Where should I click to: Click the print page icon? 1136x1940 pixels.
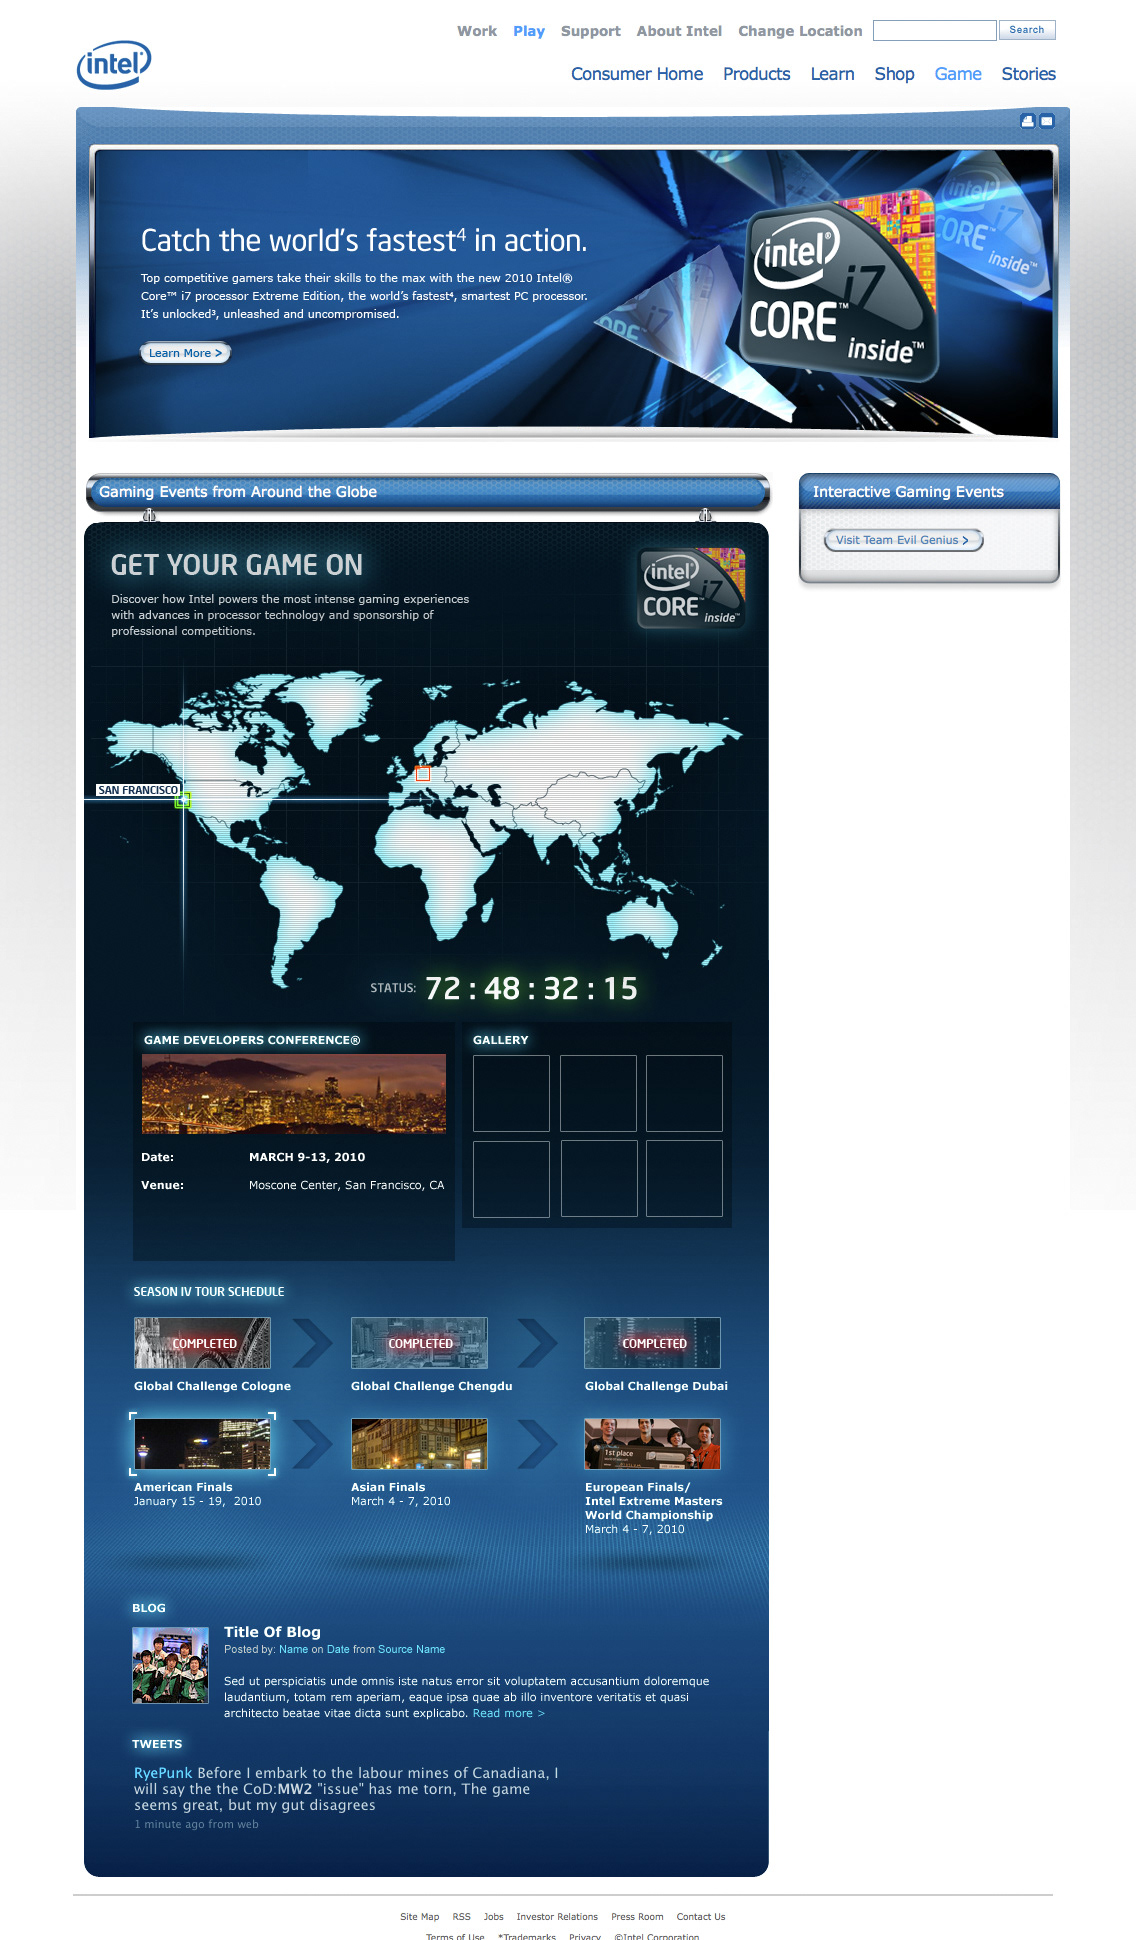(x=1027, y=121)
